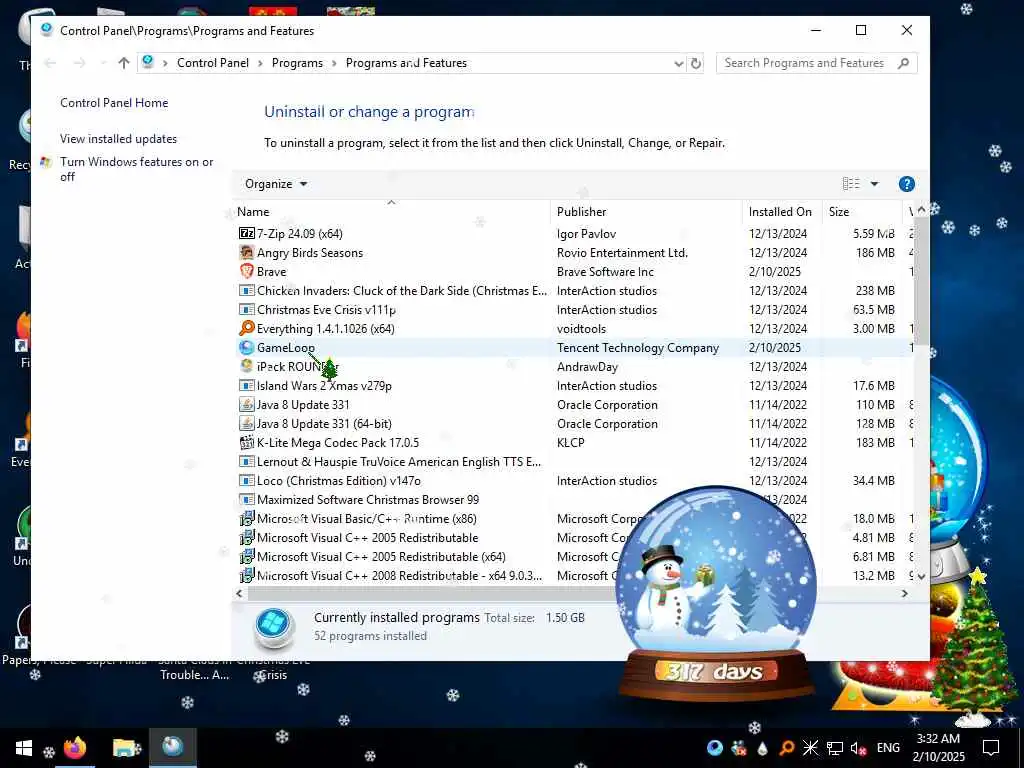This screenshot has width=1024, height=768.
Task: Navigate to Programs breadcrumb
Action: [x=297, y=63]
